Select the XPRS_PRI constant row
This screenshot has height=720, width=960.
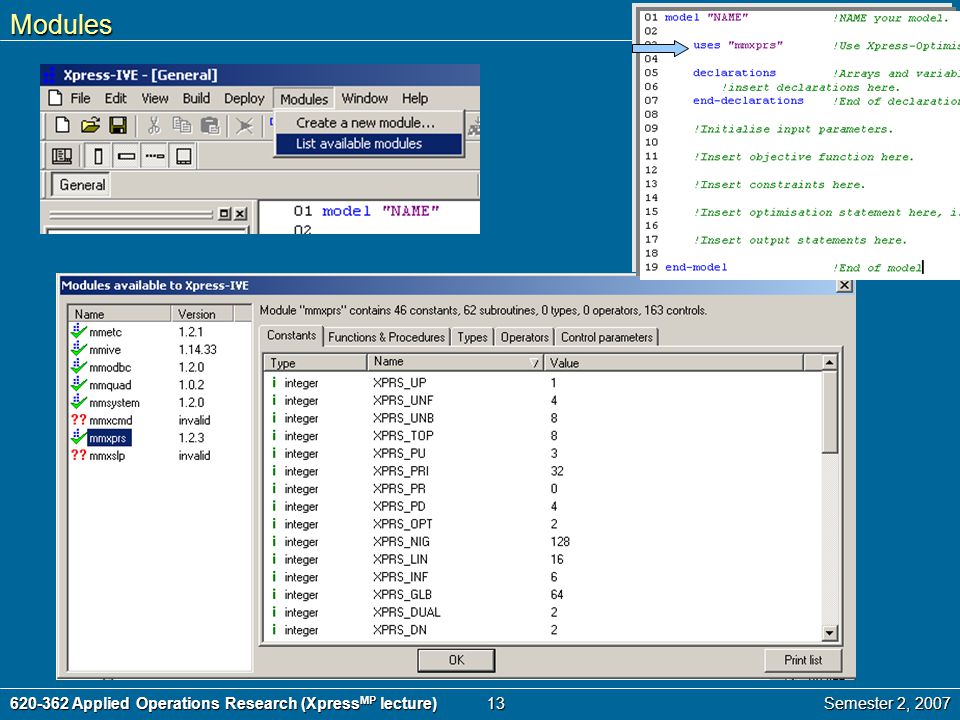(x=543, y=471)
